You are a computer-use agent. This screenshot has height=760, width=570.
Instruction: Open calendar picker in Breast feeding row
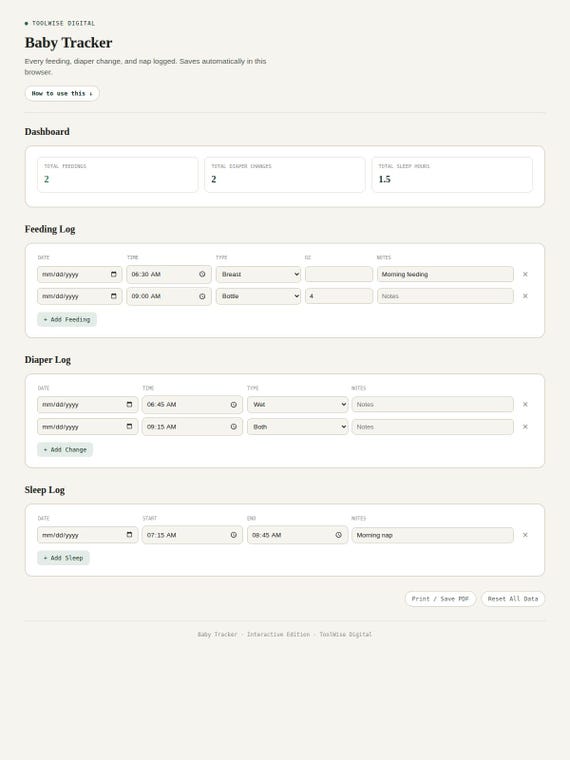(114, 274)
